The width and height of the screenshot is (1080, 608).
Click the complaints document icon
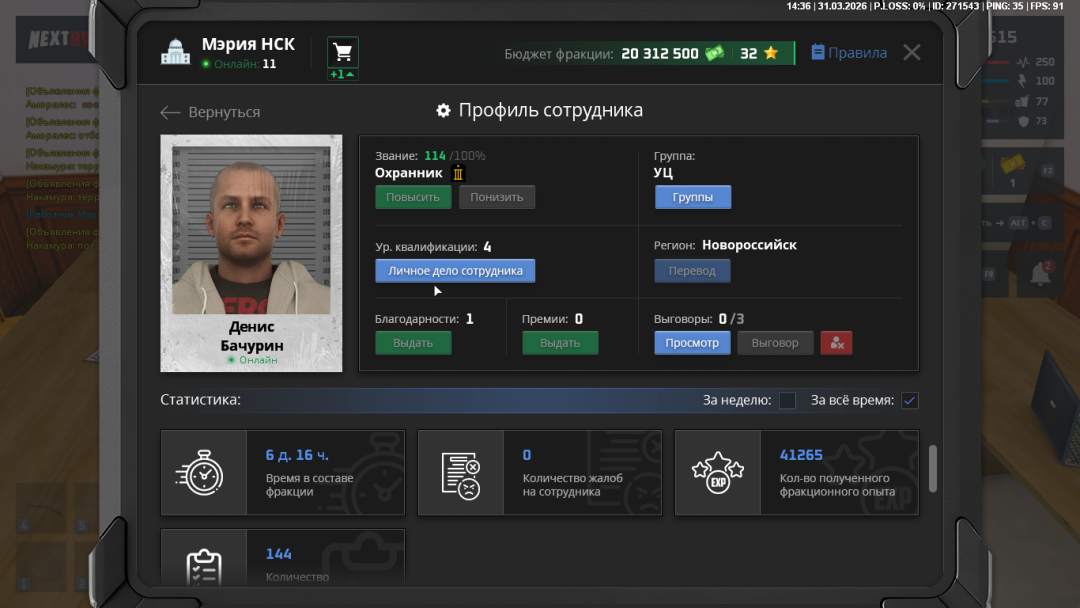(460, 473)
